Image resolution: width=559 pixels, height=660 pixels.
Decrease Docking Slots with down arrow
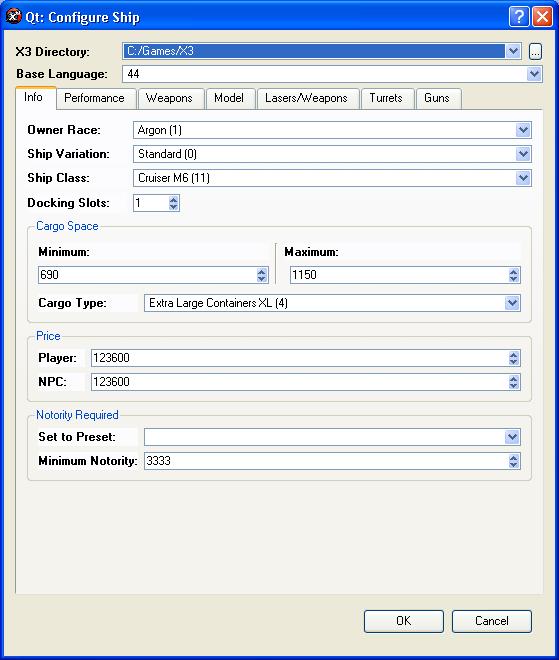coord(173,207)
